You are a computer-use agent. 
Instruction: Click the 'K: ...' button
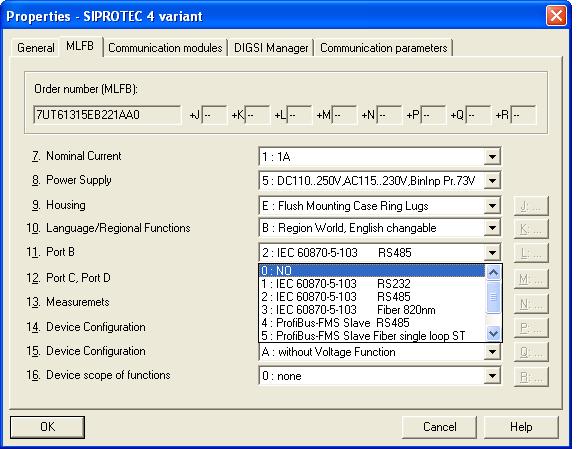coord(531,229)
